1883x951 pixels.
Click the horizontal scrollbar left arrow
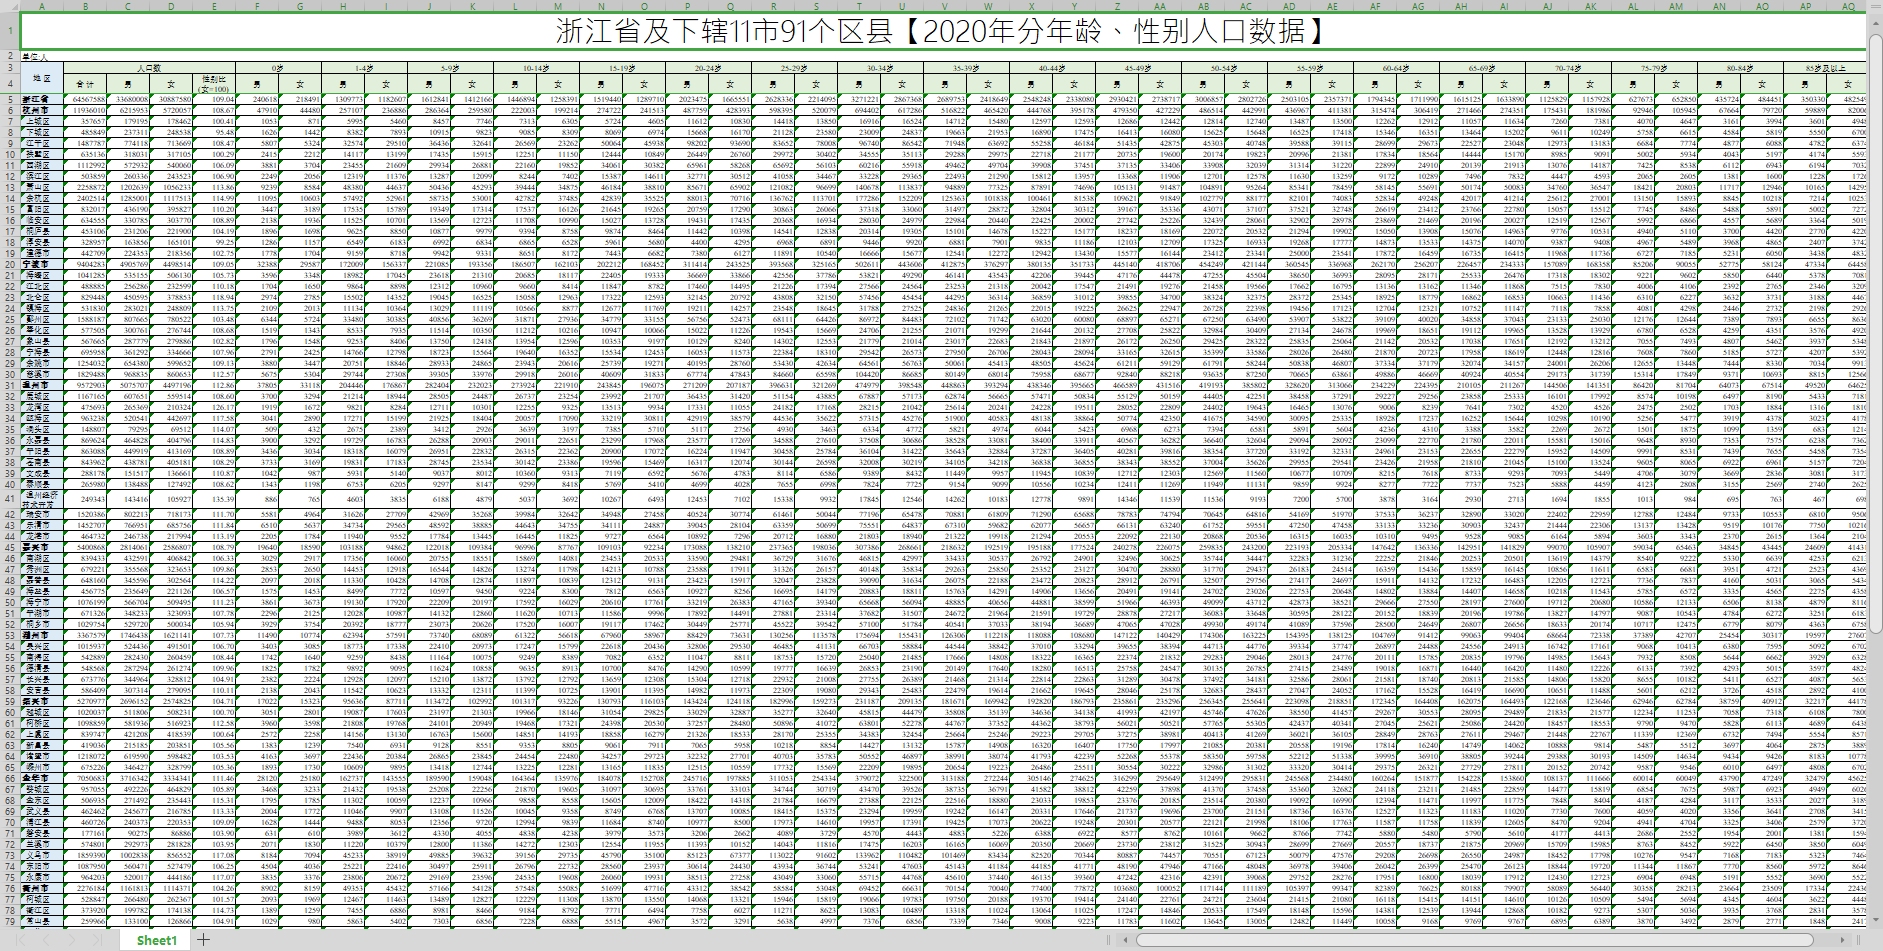tap(1127, 940)
